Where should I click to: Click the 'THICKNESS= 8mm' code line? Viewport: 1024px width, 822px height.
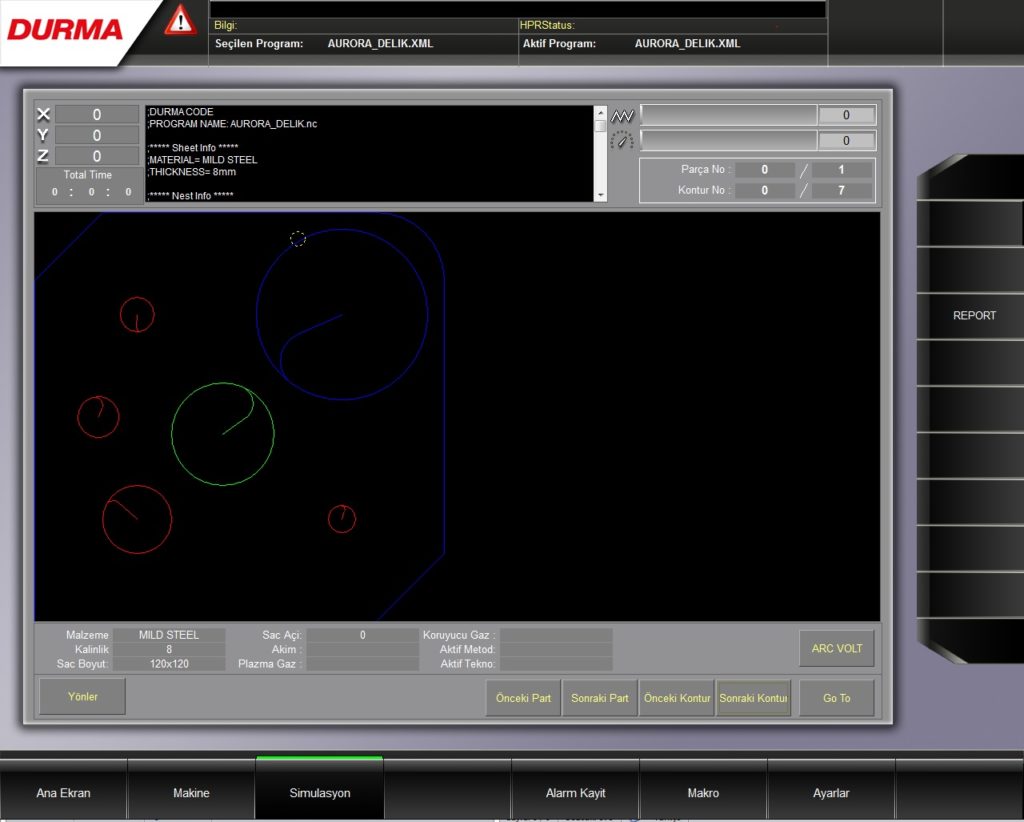(192, 172)
